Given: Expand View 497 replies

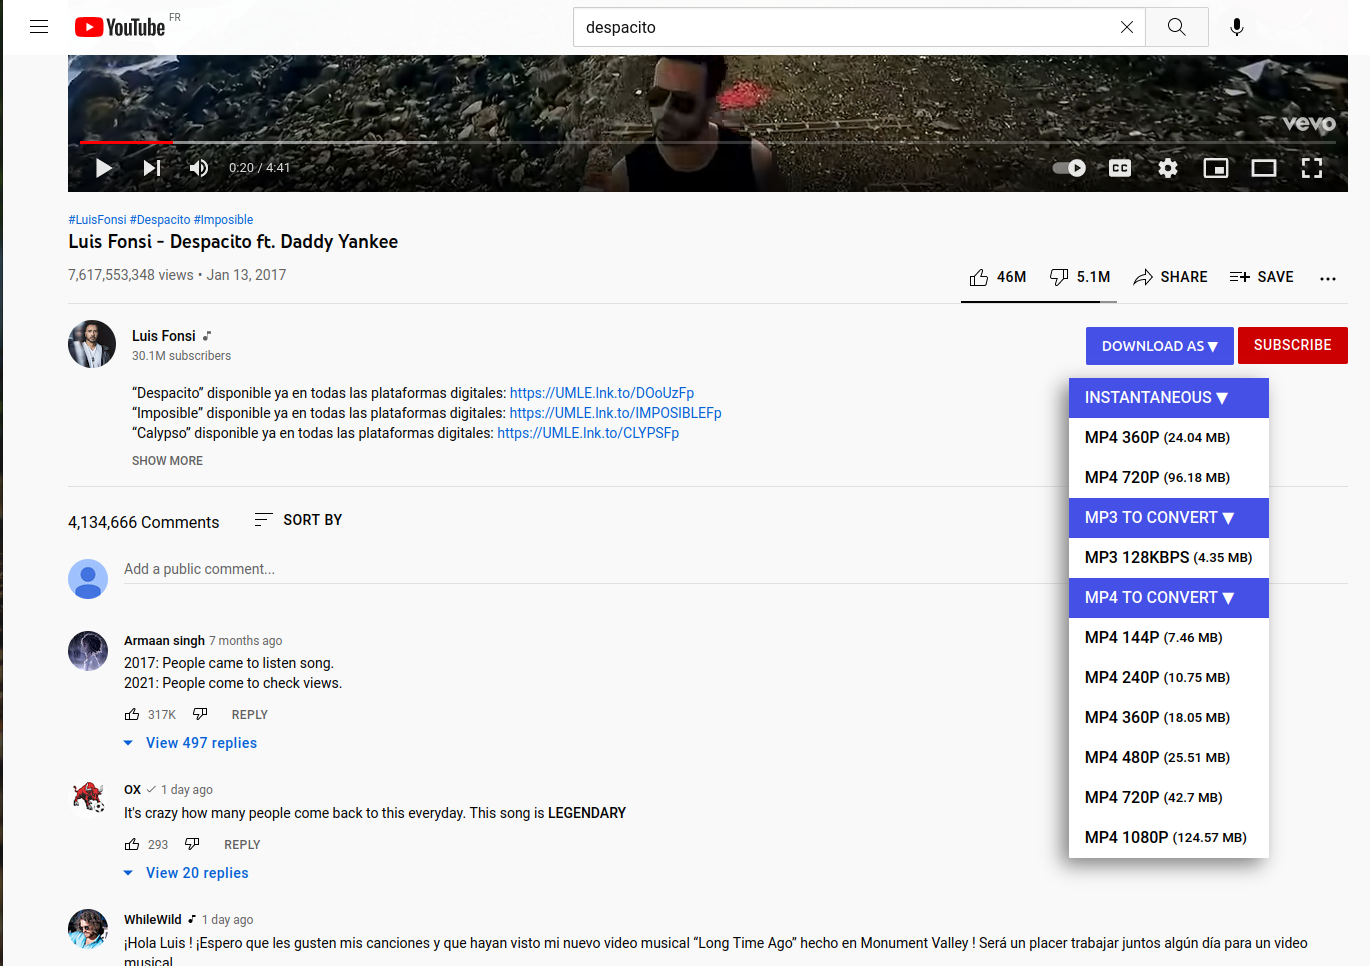Looking at the screenshot, I should click(190, 743).
